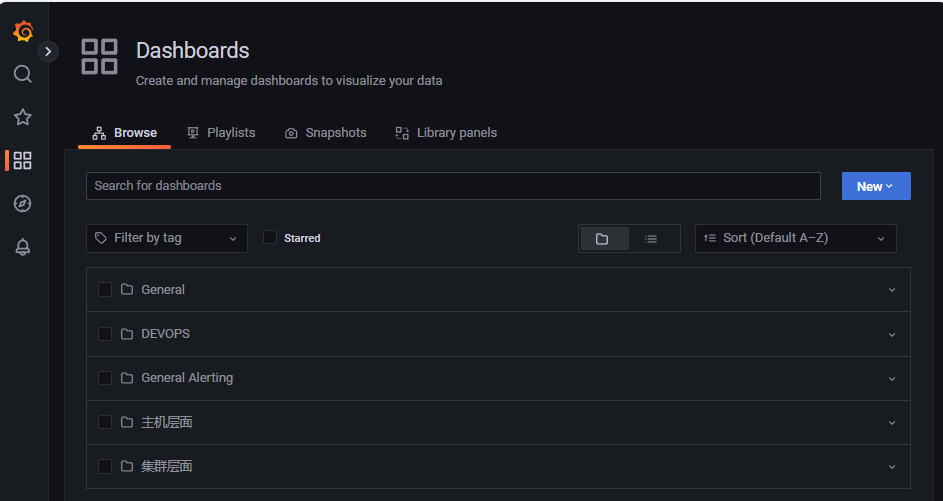
Task: Open Starred dashboards star icon
Action: [x=23, y=117]
